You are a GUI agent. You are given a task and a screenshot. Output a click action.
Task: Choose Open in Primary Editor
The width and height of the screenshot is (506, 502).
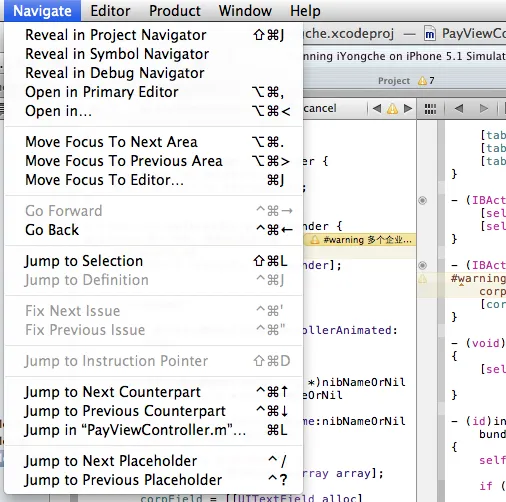coord(154,92)
